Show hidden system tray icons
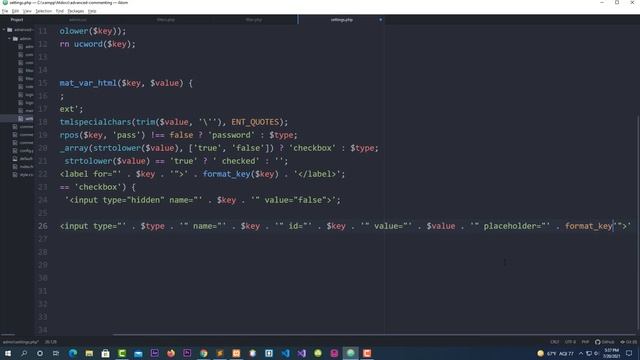The width and height of the screenshot is (640, 360). tap(581, 353)
